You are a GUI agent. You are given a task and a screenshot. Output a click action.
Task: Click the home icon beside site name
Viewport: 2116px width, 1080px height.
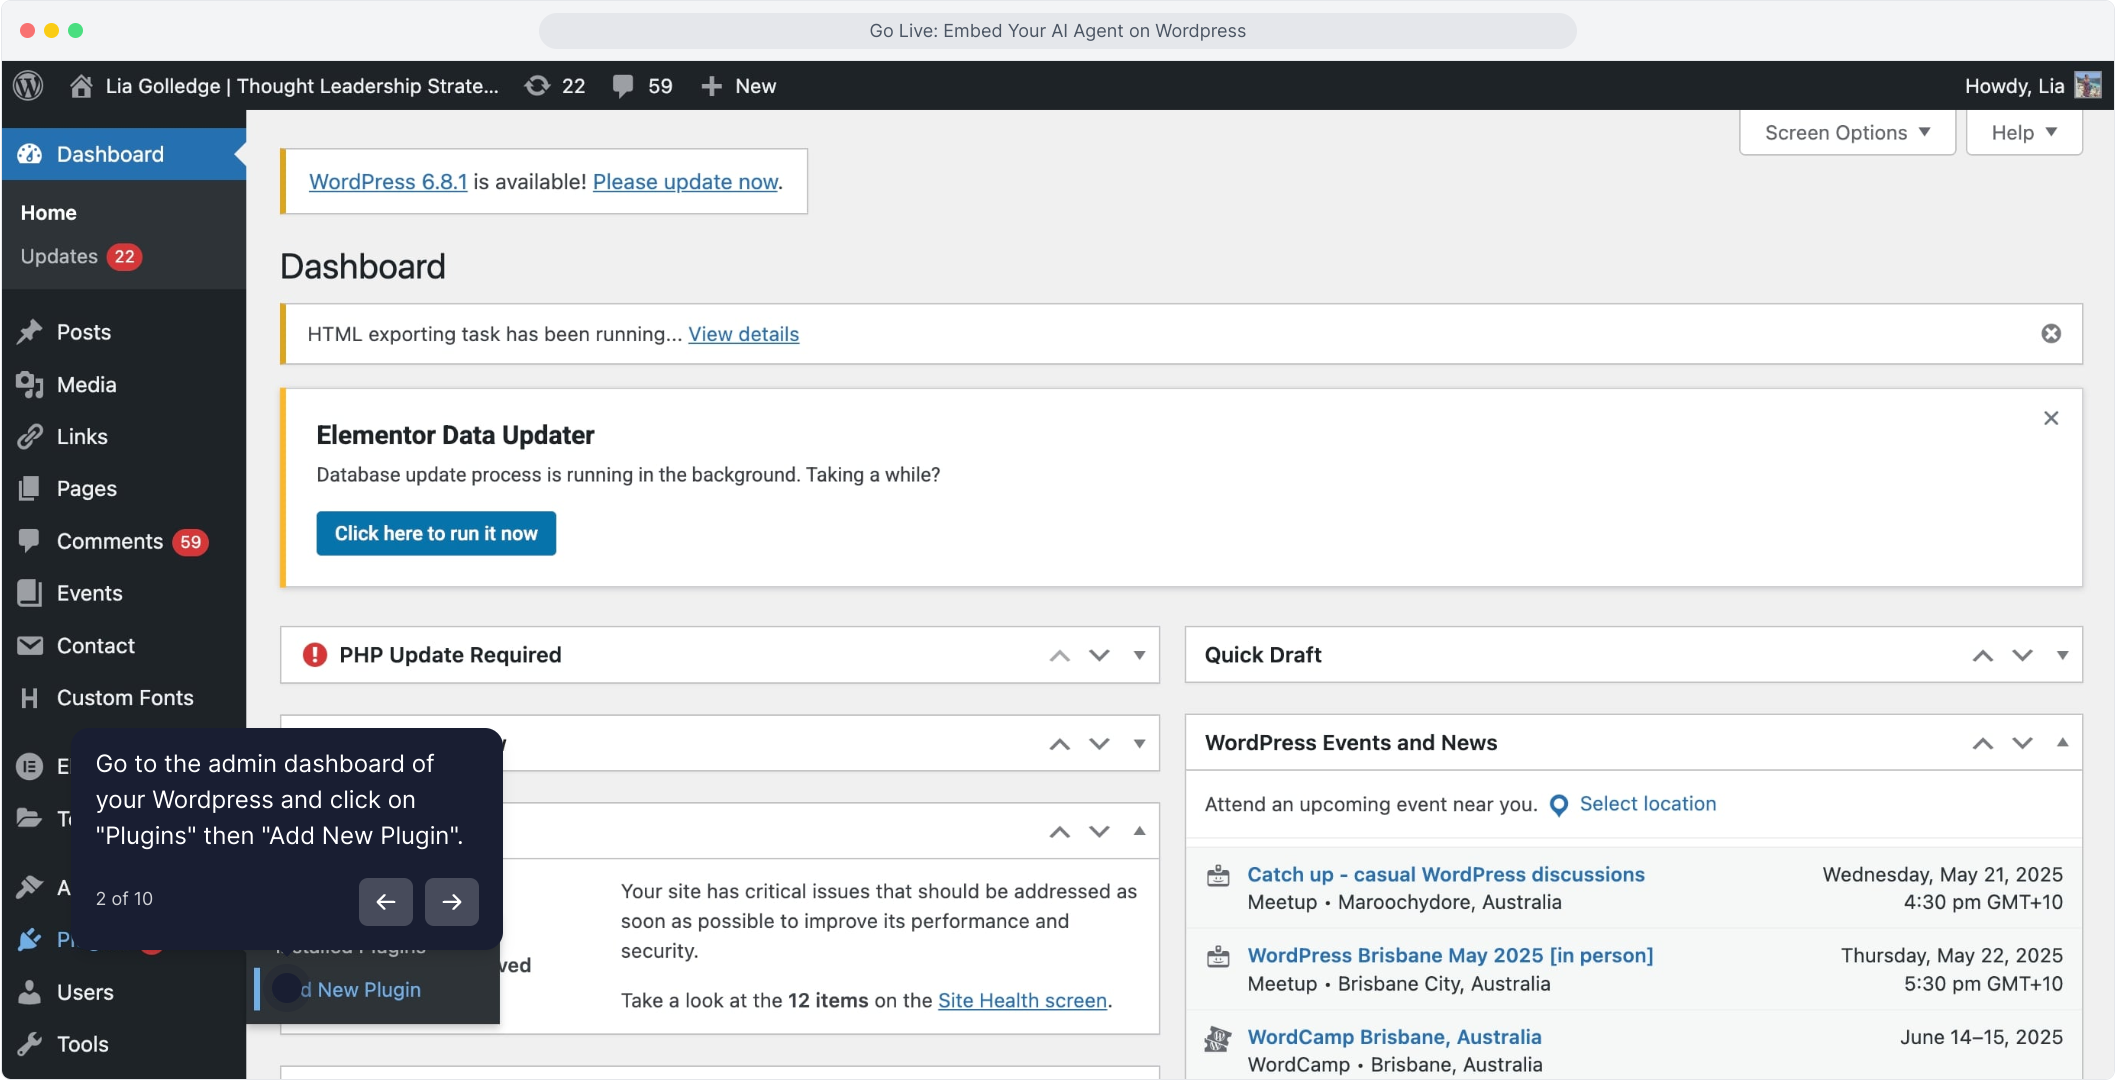(81, 86)
